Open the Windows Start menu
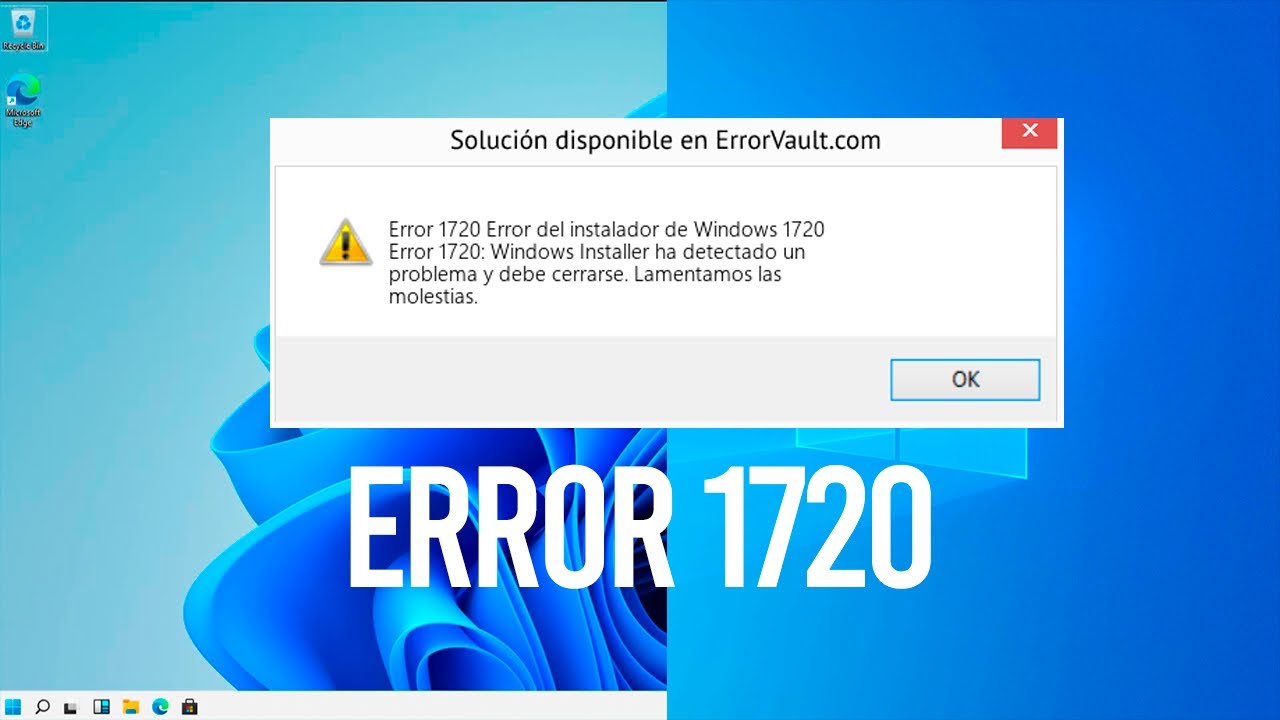1280x720 pixels. point(14,707)
